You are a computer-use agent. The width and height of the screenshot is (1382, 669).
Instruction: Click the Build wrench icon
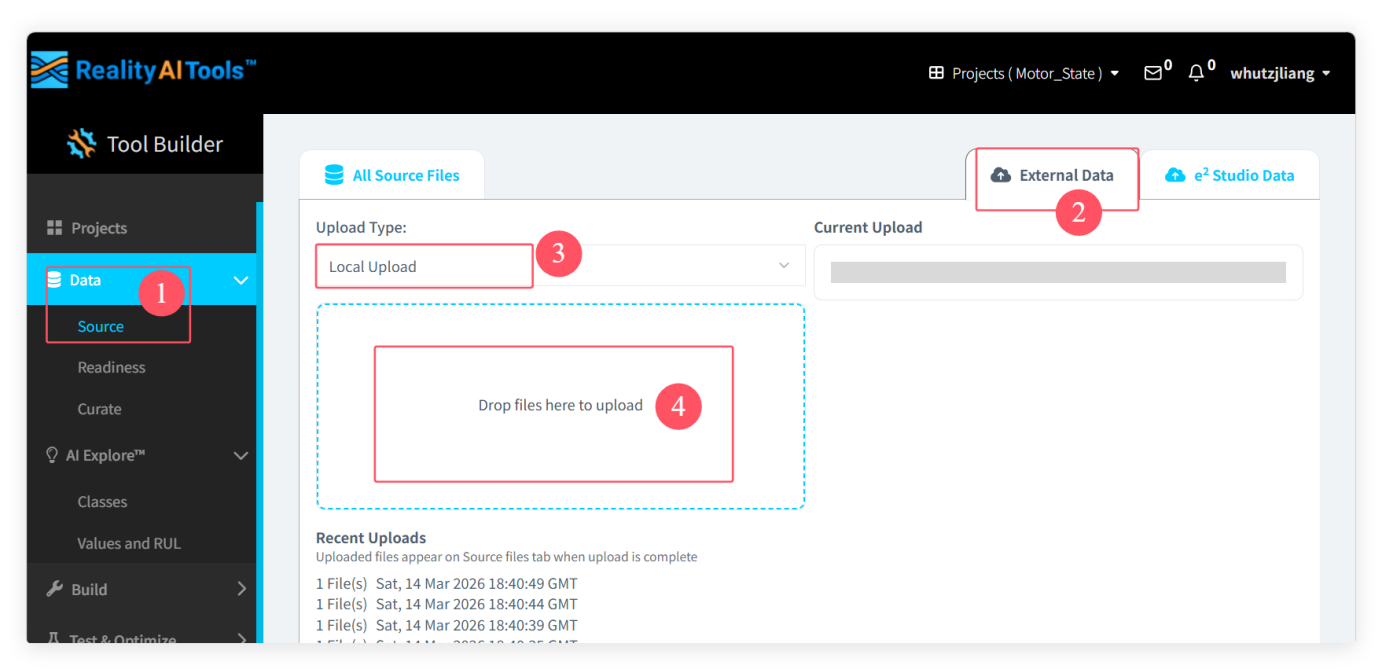tap(55, 589)
